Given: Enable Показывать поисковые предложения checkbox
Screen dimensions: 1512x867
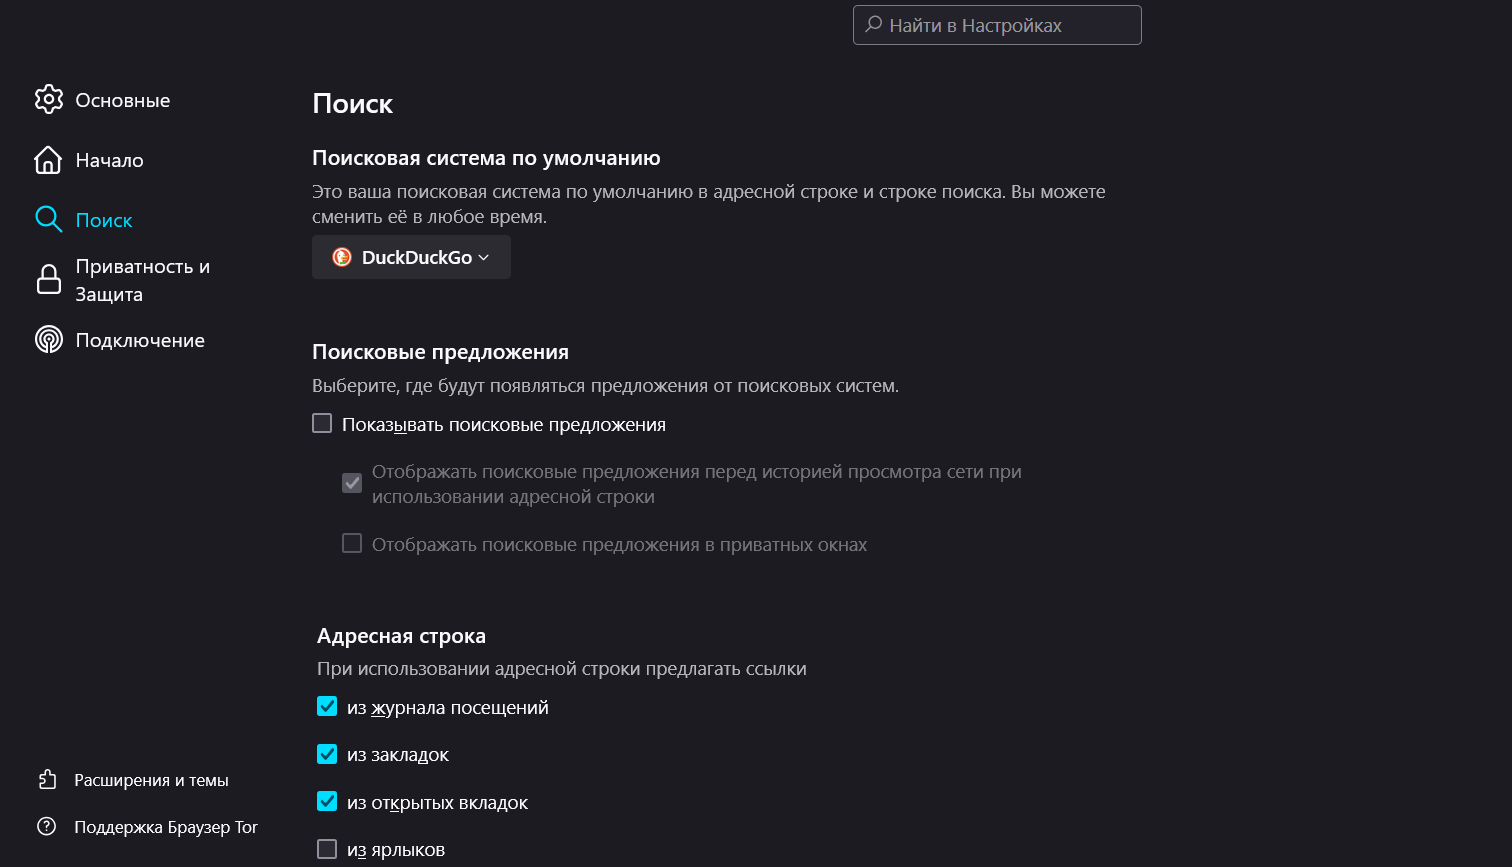Looking at the screenshot, I should point(322,424).
